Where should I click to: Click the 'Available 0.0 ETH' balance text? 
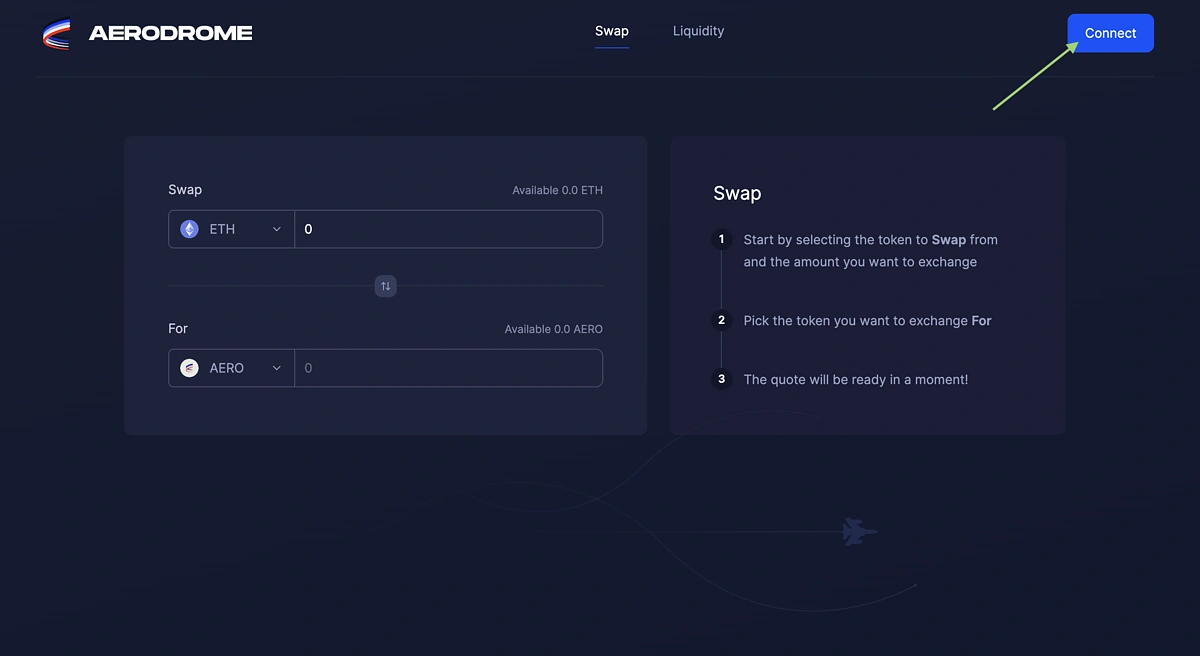(557, 190)
